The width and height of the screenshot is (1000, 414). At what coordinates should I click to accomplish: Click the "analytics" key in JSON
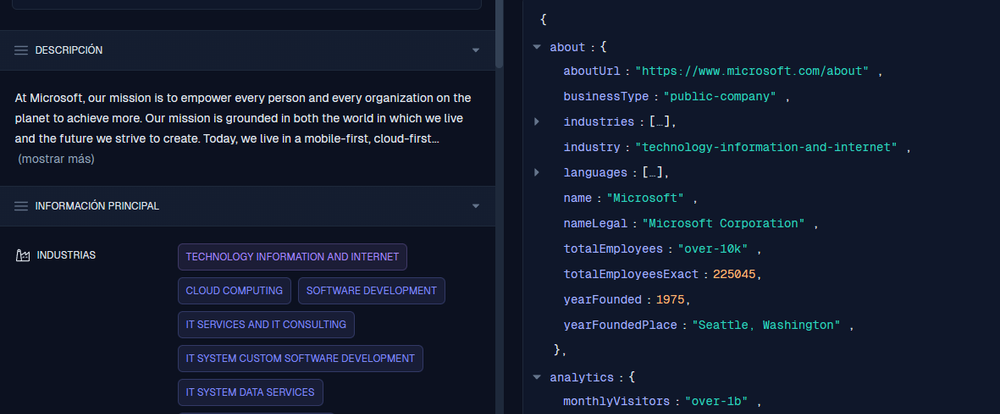pyautogui.click(x=581, y=378)
